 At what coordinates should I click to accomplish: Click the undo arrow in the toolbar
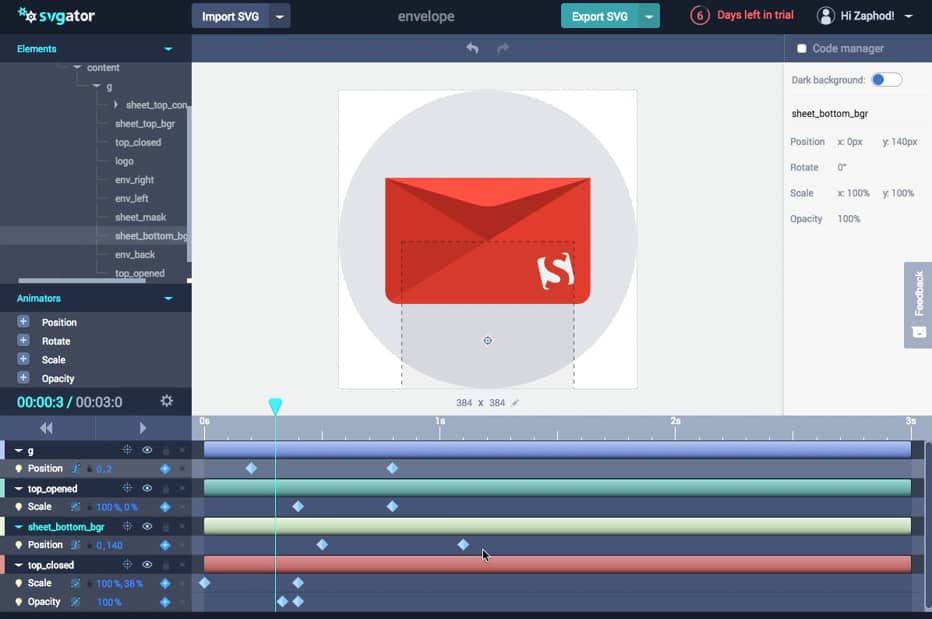click(473, 48)
